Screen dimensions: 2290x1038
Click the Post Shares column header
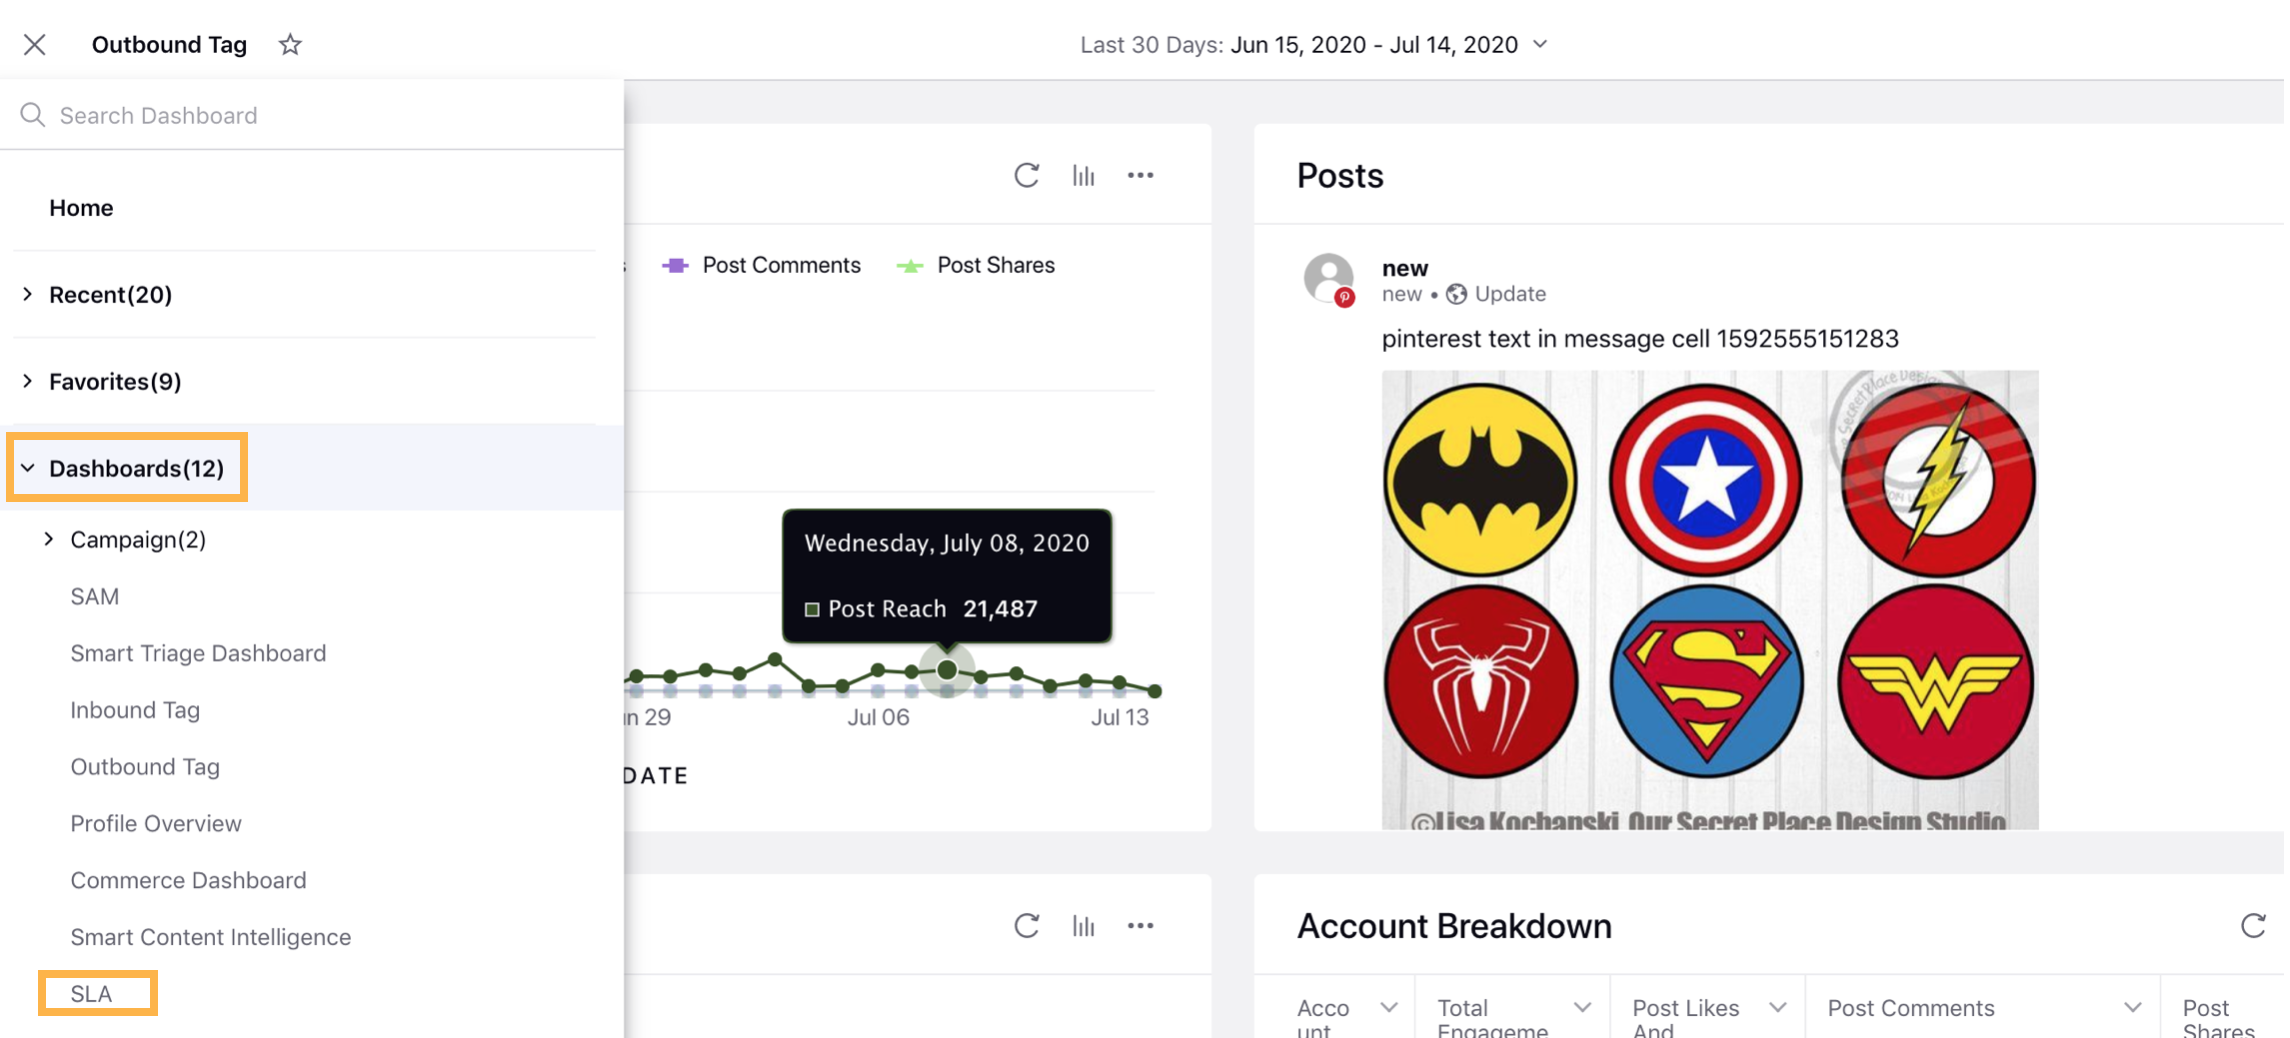click(2219, 1018)
